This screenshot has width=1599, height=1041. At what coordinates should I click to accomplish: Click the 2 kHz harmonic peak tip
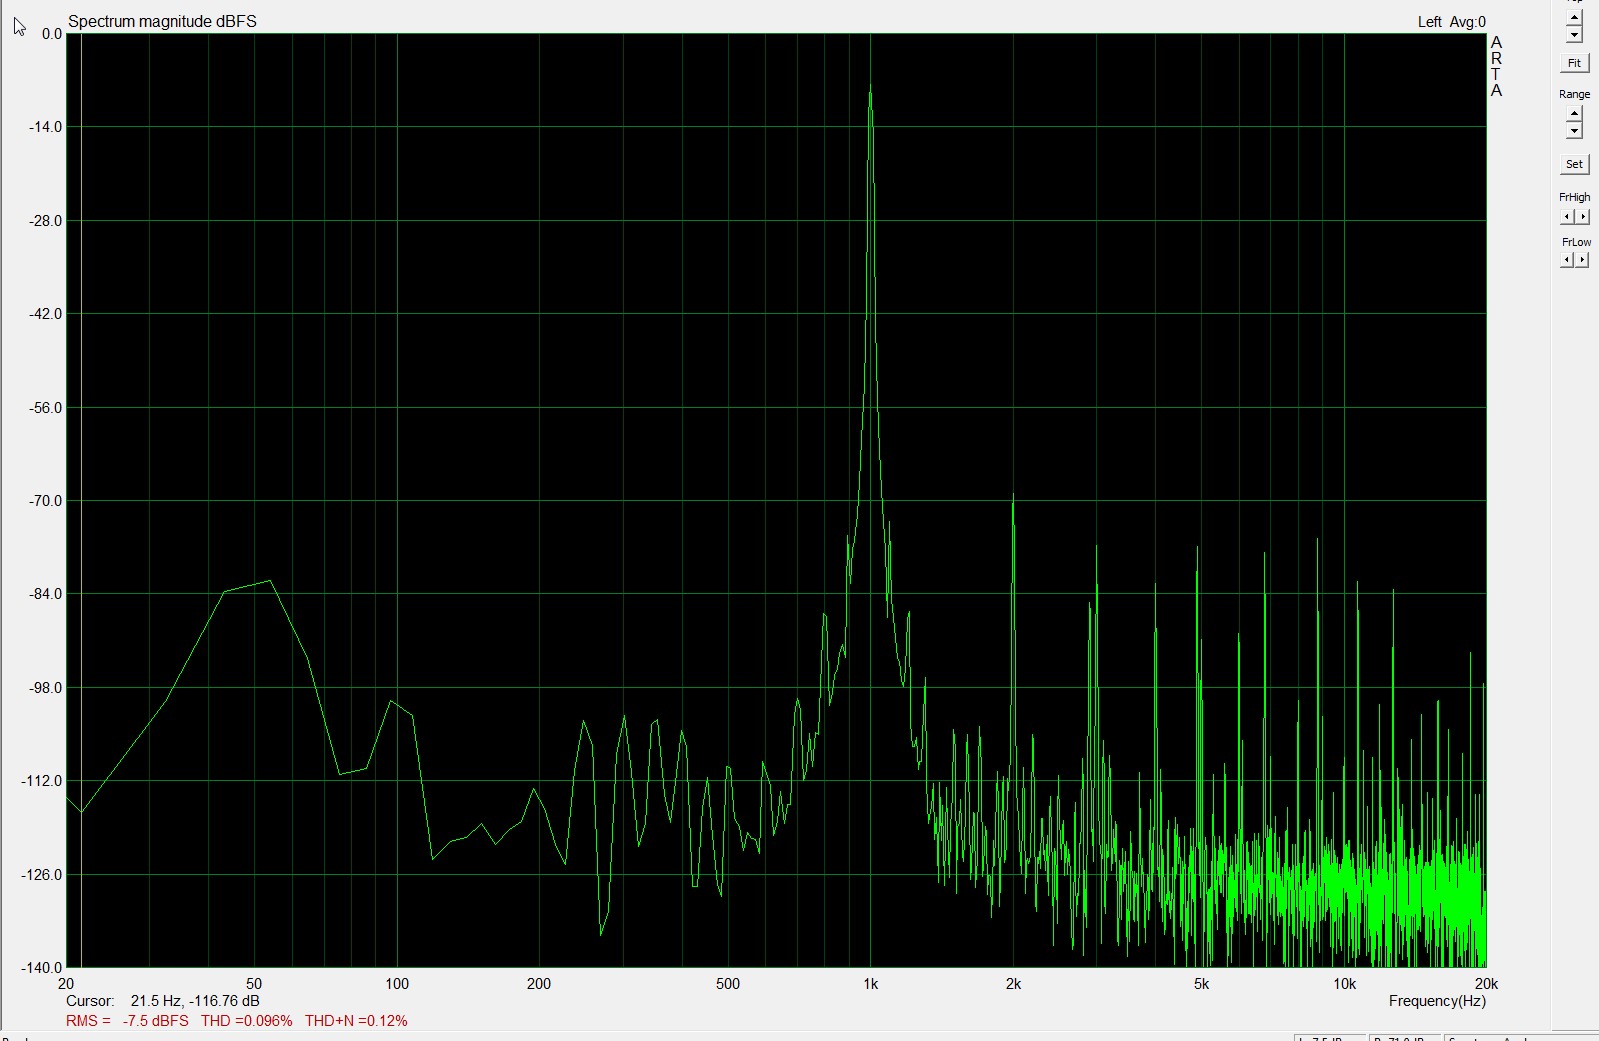(1013, 497)
